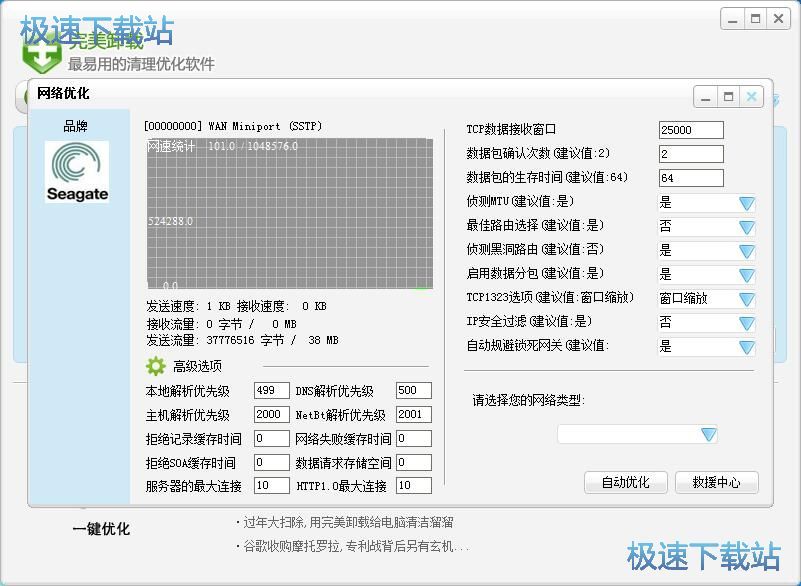
Task: Click the 品牌 label in sidebar
Action: coord(75,126)
